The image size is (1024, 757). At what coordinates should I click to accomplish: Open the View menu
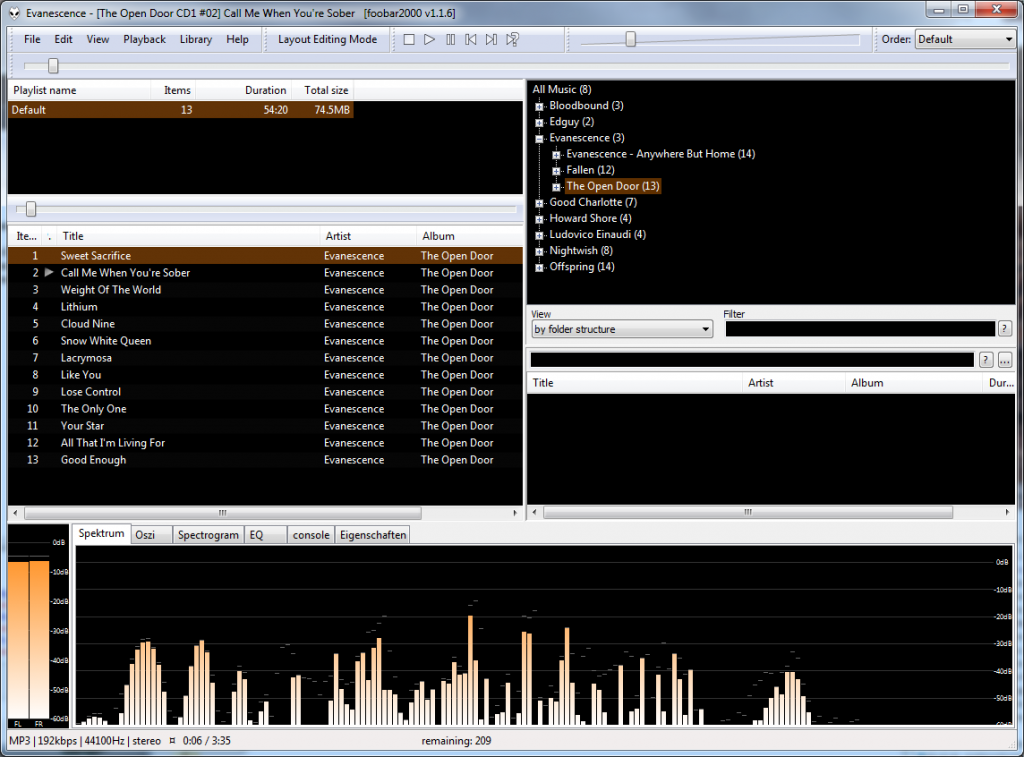pos(98,39)
